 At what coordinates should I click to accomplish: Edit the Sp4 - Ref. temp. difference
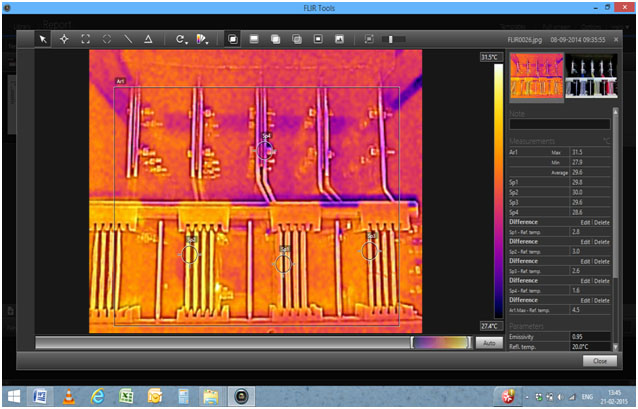point(585,281)
